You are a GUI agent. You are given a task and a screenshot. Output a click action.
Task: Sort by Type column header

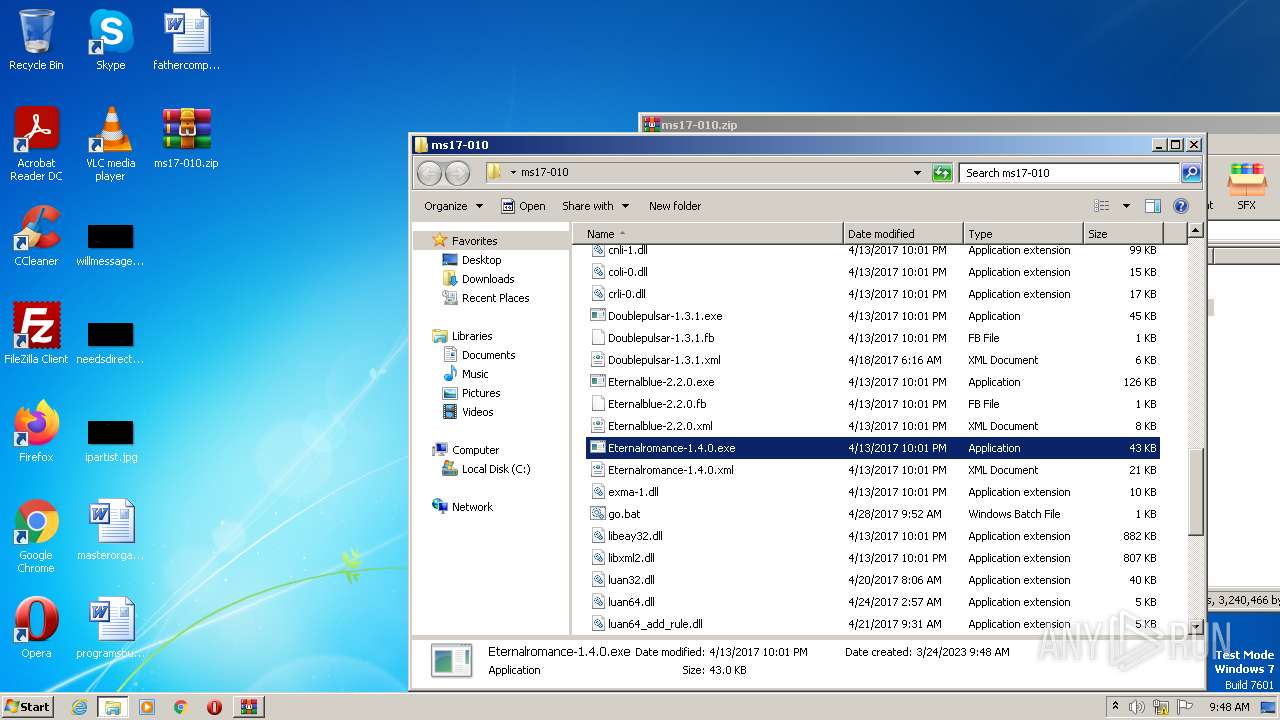[1023, 234]
